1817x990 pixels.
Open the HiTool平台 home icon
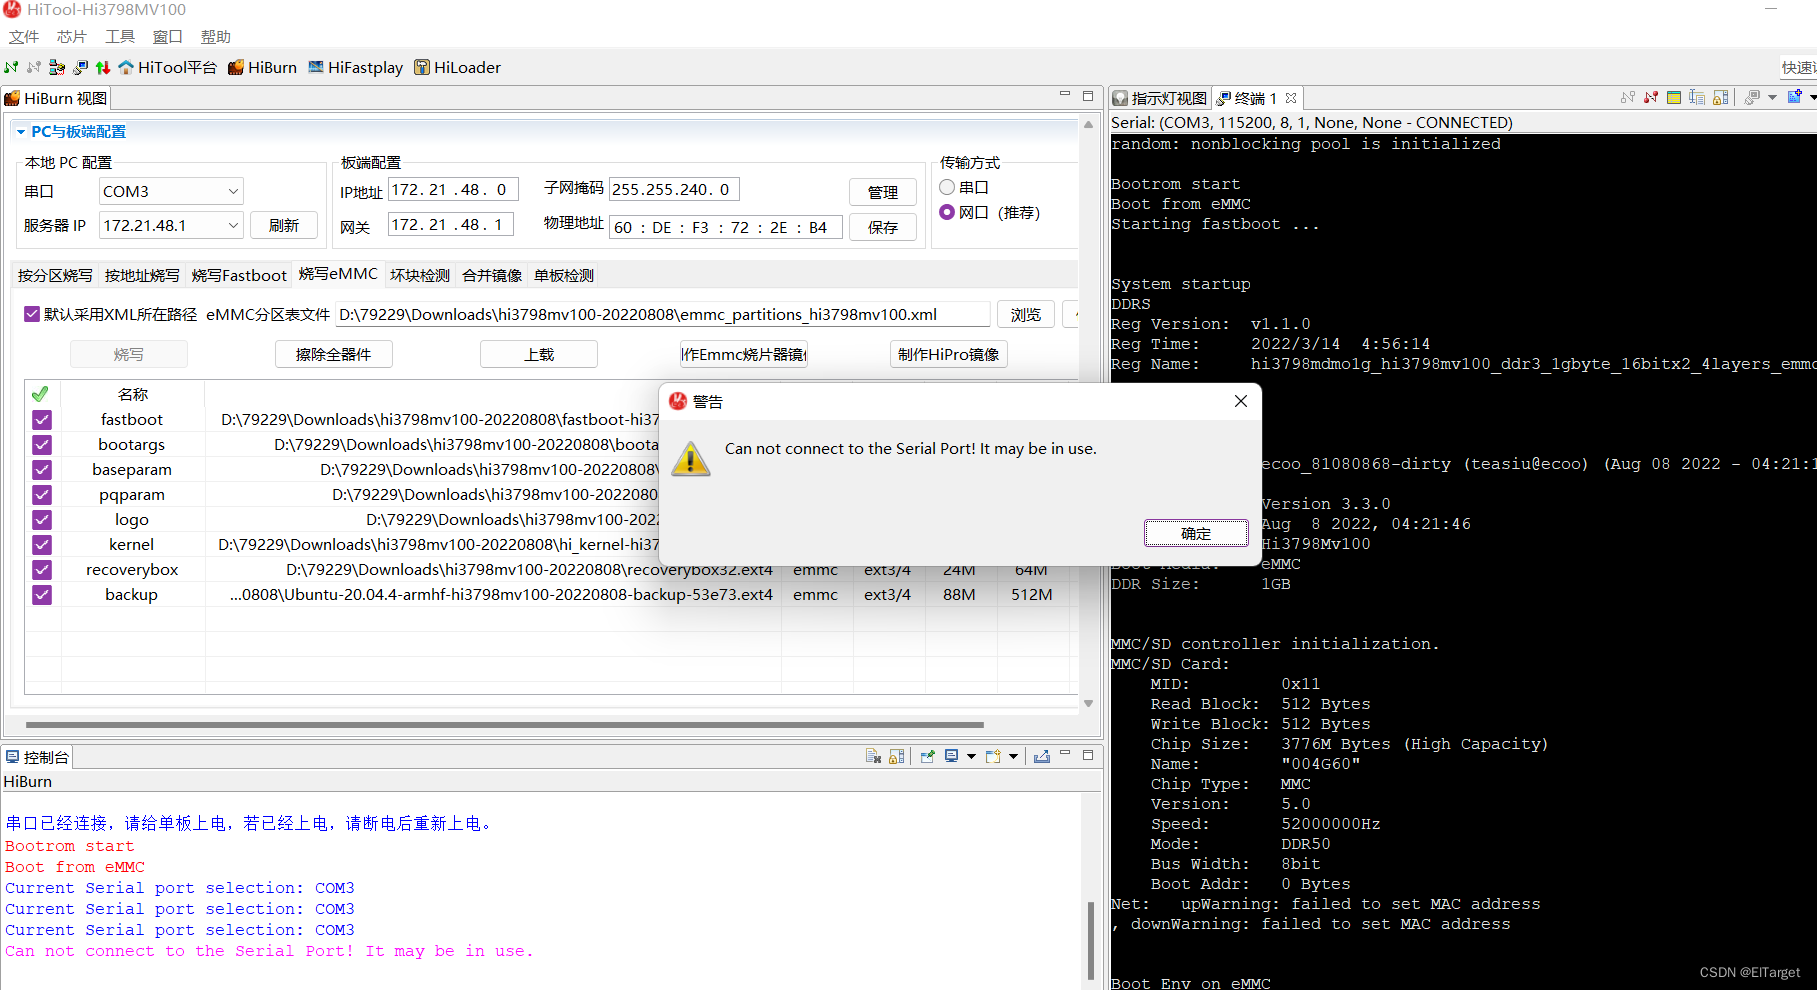(167, 67)
